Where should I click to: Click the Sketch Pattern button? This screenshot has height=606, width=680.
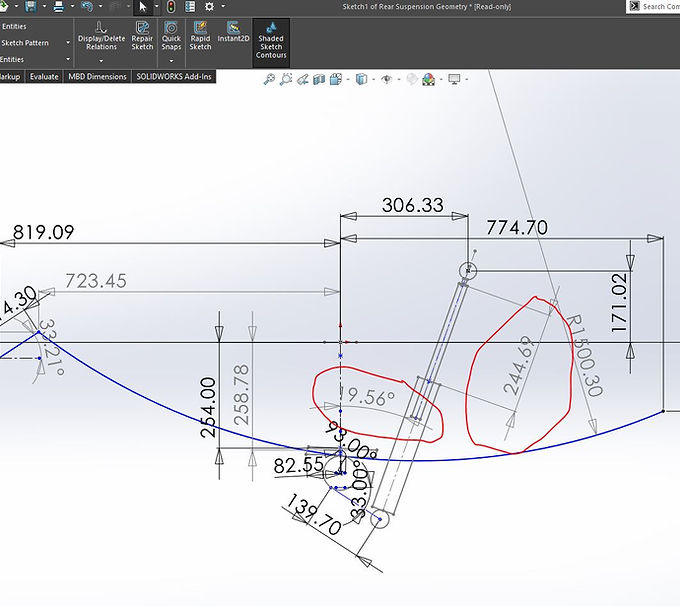pyautogui.click(x=25, y=43)
